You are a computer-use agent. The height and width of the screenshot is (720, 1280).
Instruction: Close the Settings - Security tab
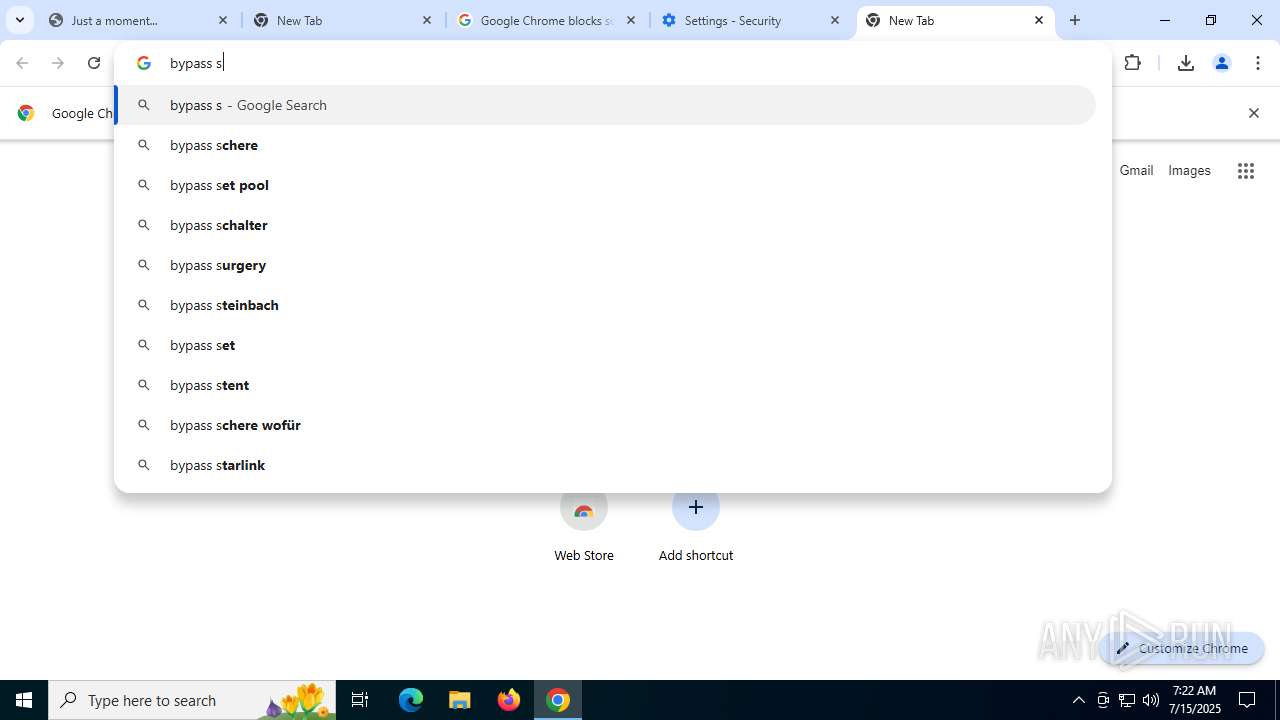[835, 20]
